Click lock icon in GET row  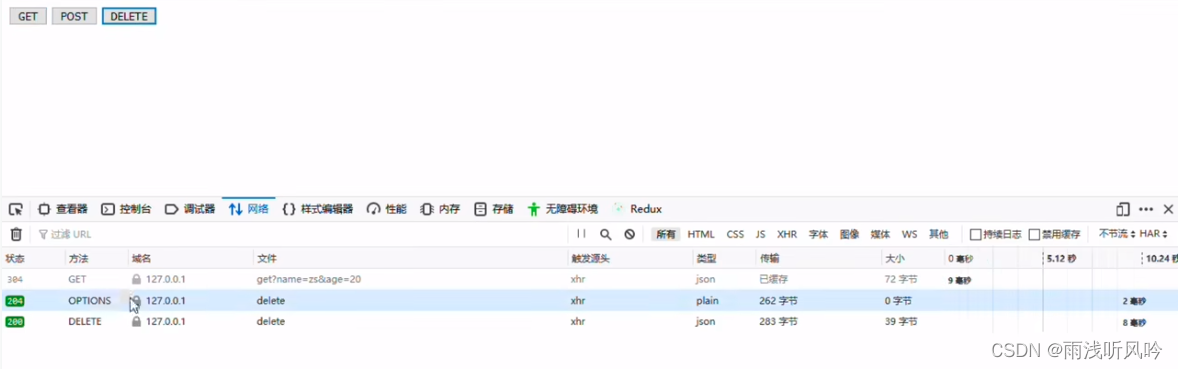[136, 280]
